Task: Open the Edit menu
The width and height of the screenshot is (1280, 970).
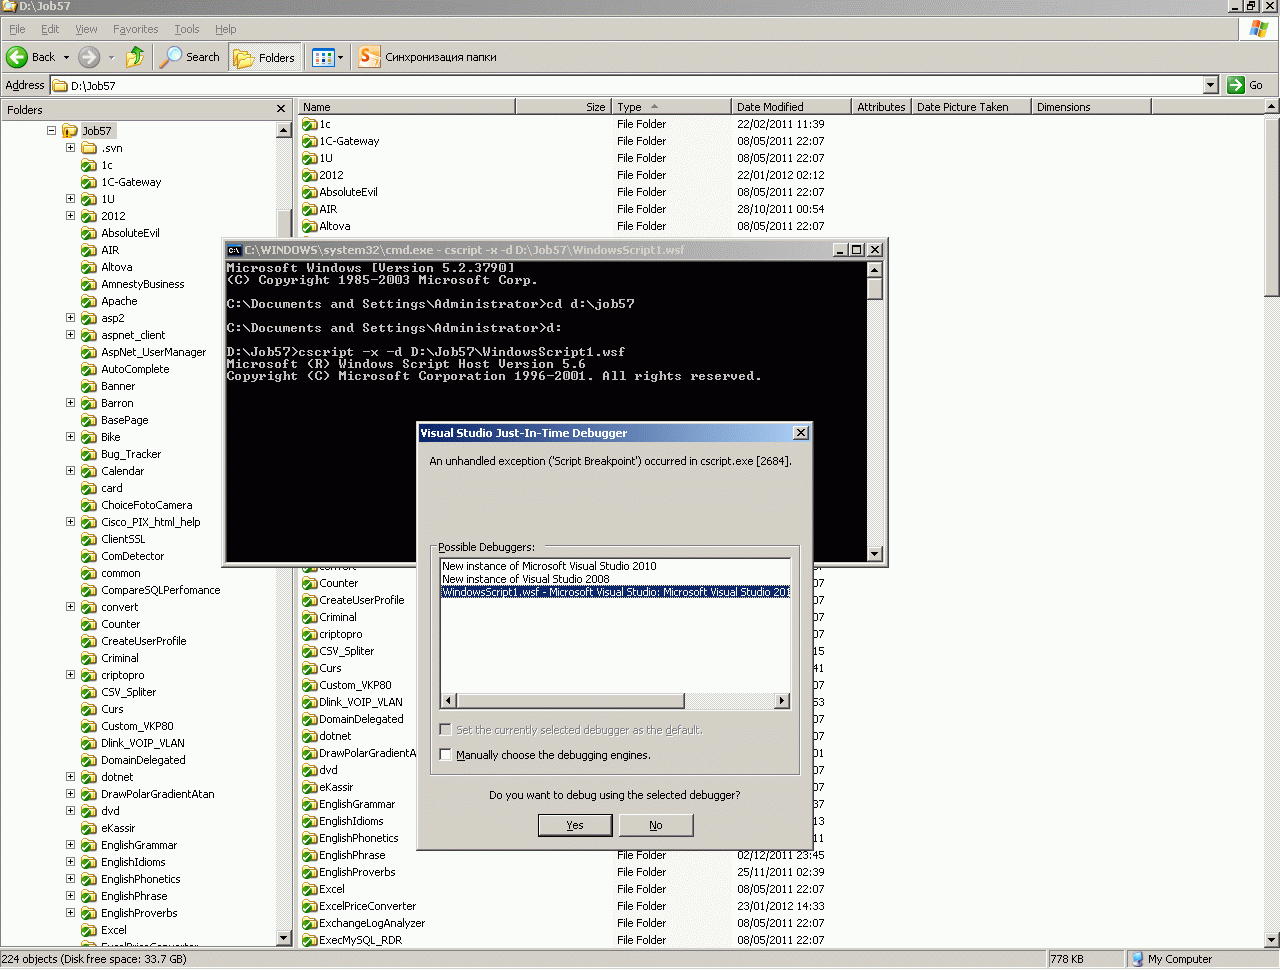Action: pos(50,29)
